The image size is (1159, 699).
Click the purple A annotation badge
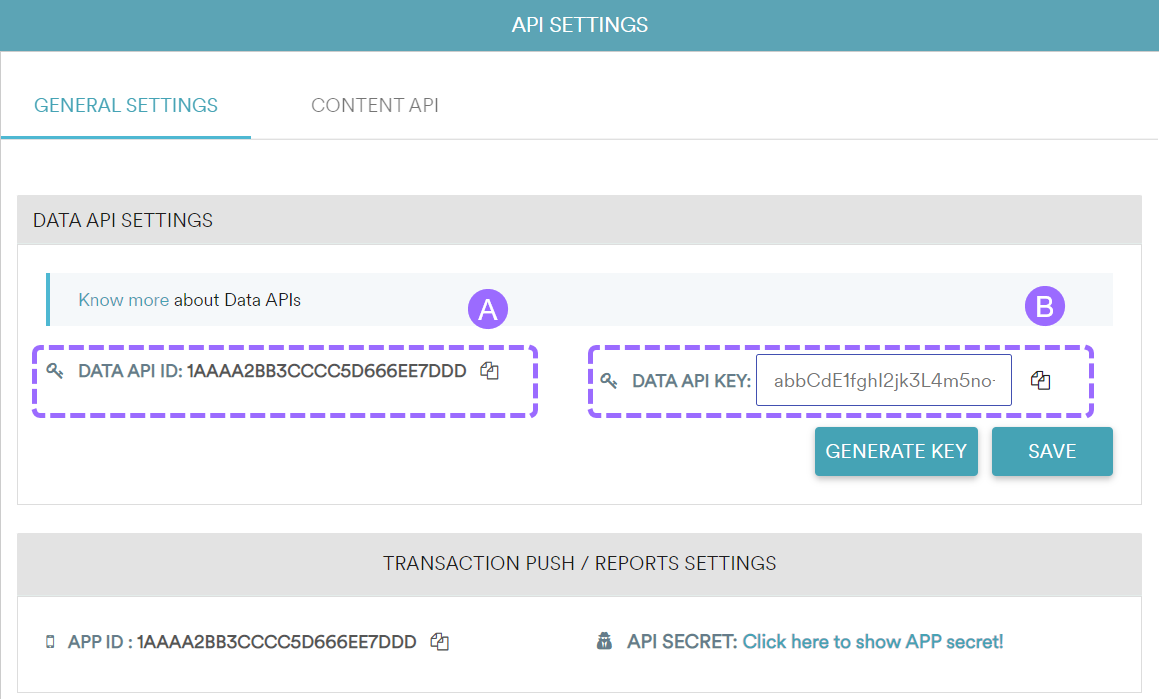coord(488,310)
